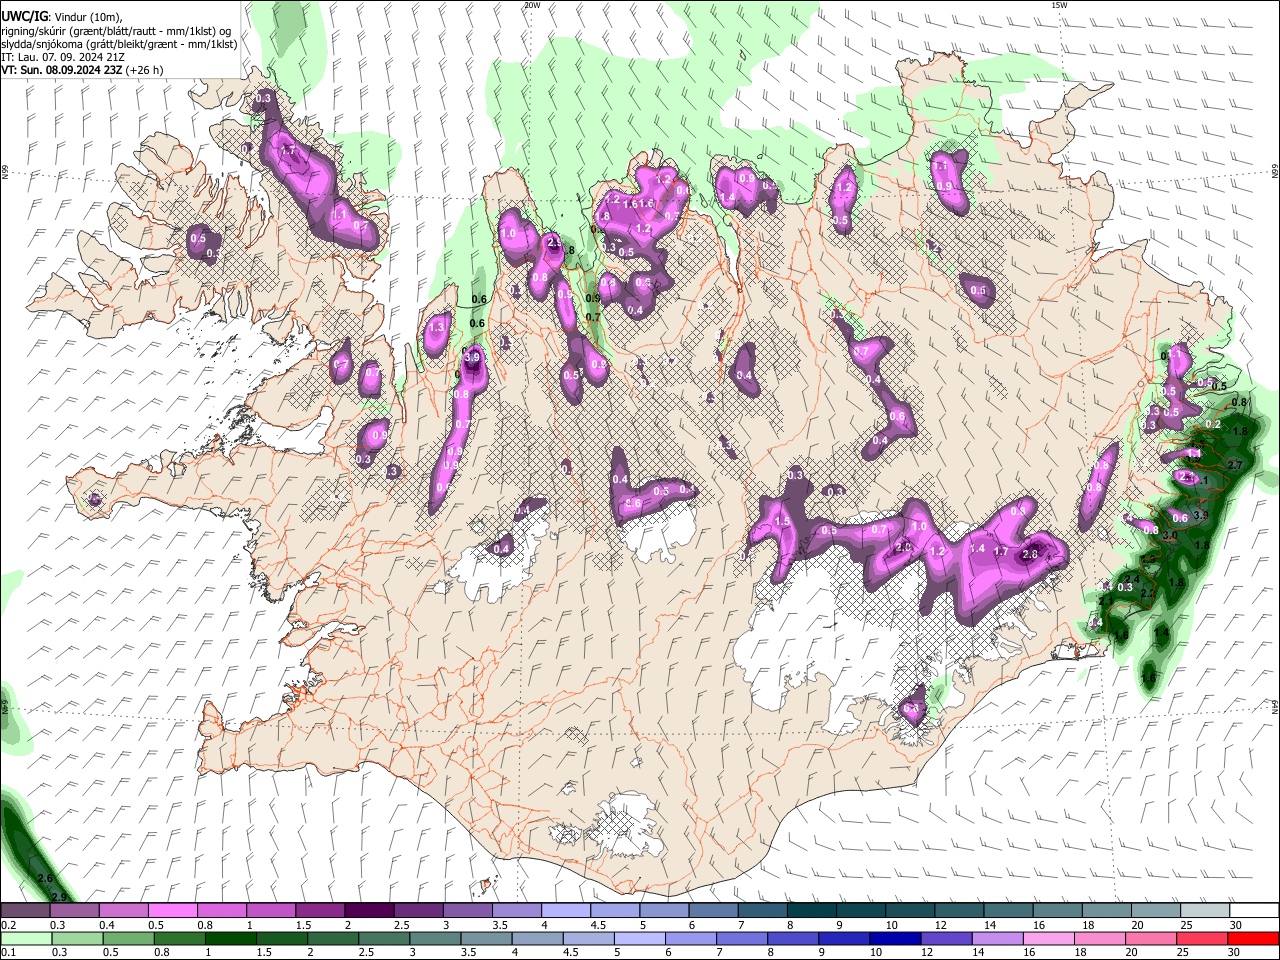Image resolution: width=1280 pixels, height=960 pixels.
Task: Click the red swatch labeled 30 in the bottom legend row
Action: [1254, 938]
